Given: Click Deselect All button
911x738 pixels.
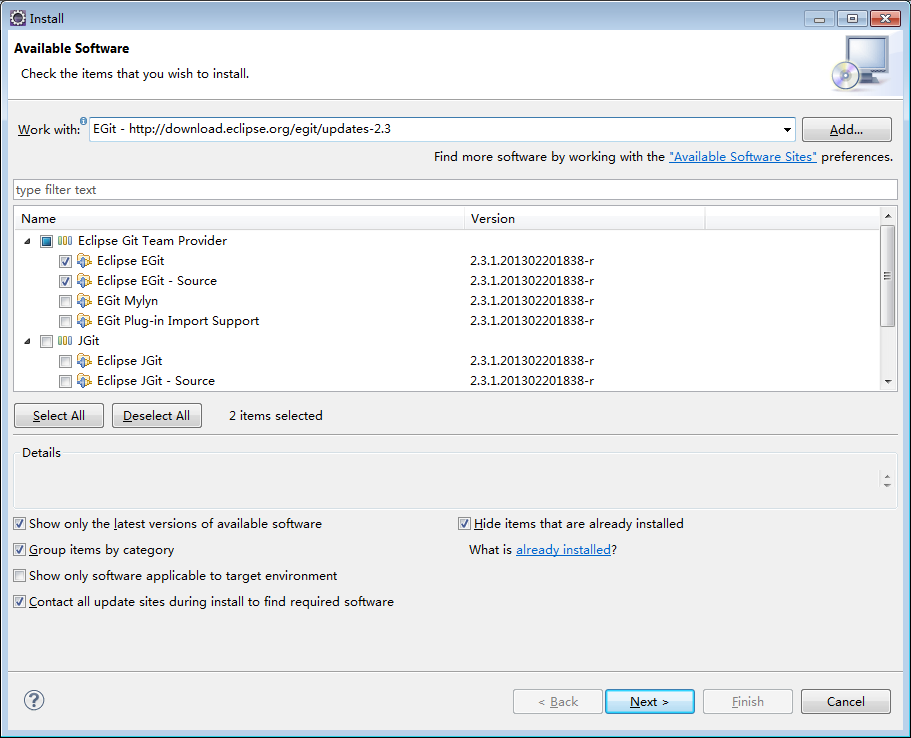Looking at the screenshot, I should pyautogui.click(x=157, y=415).
